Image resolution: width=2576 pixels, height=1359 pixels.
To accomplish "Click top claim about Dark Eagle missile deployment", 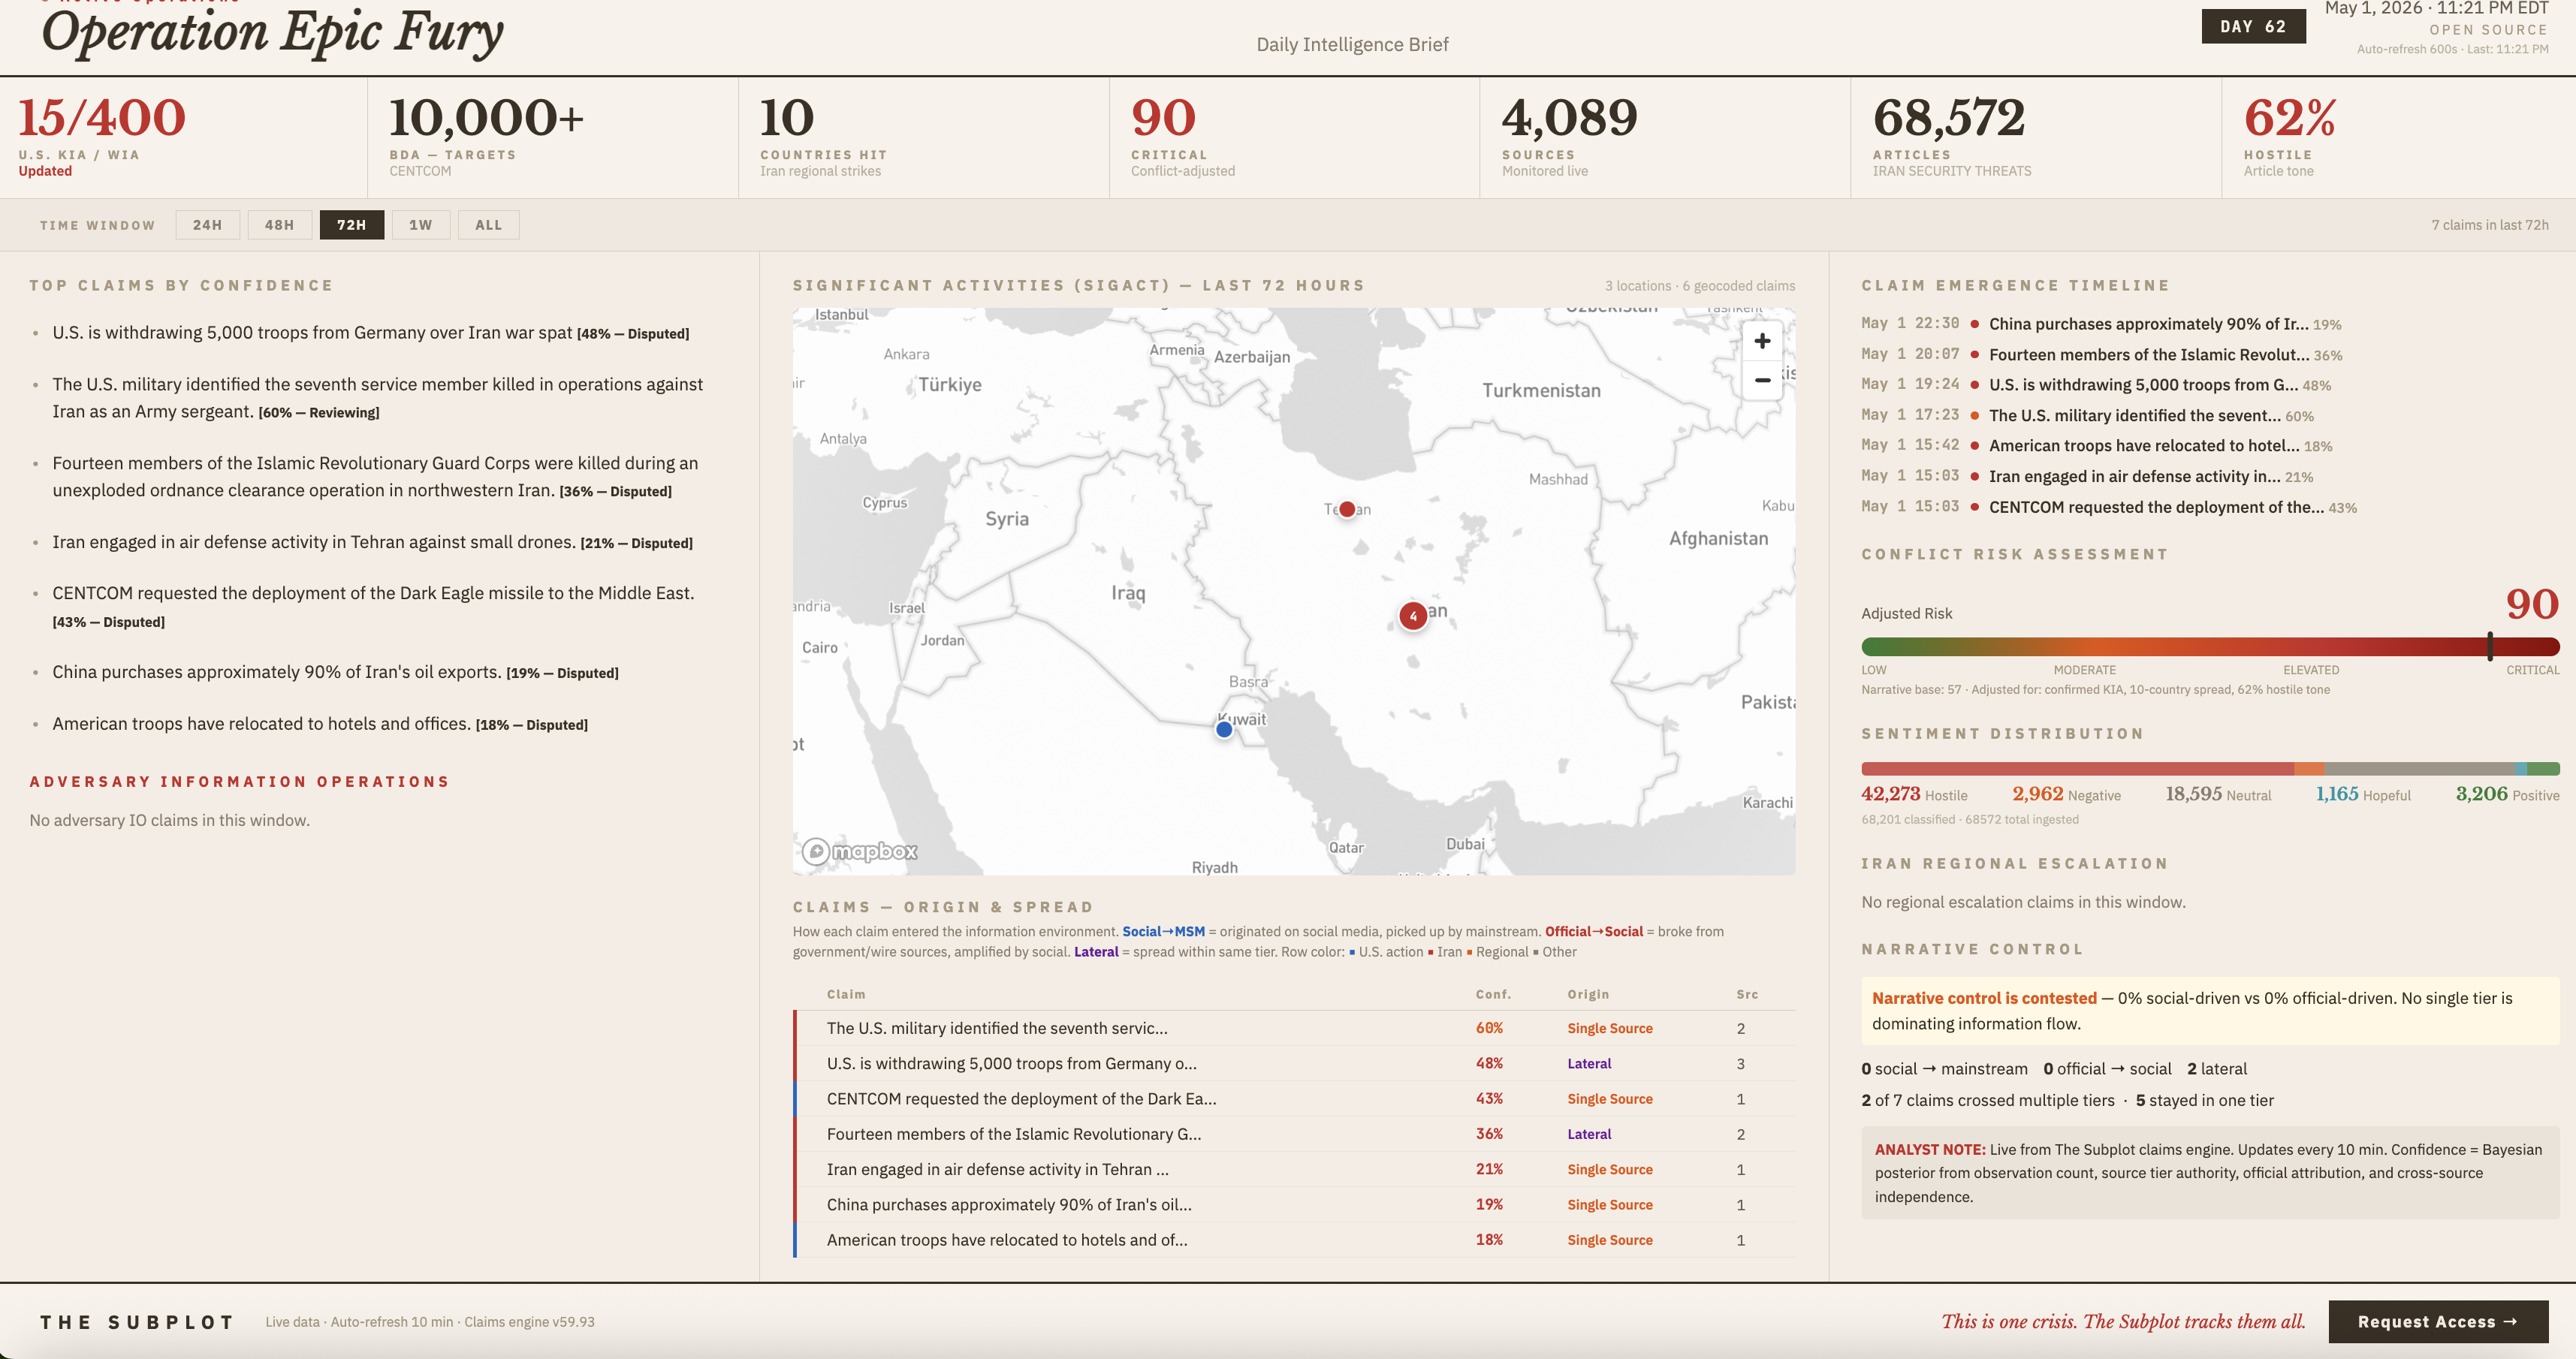I will tap(373, 606).
